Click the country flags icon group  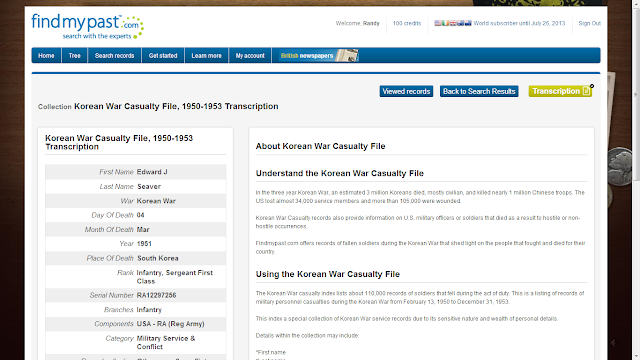click(x=453, y=23)
